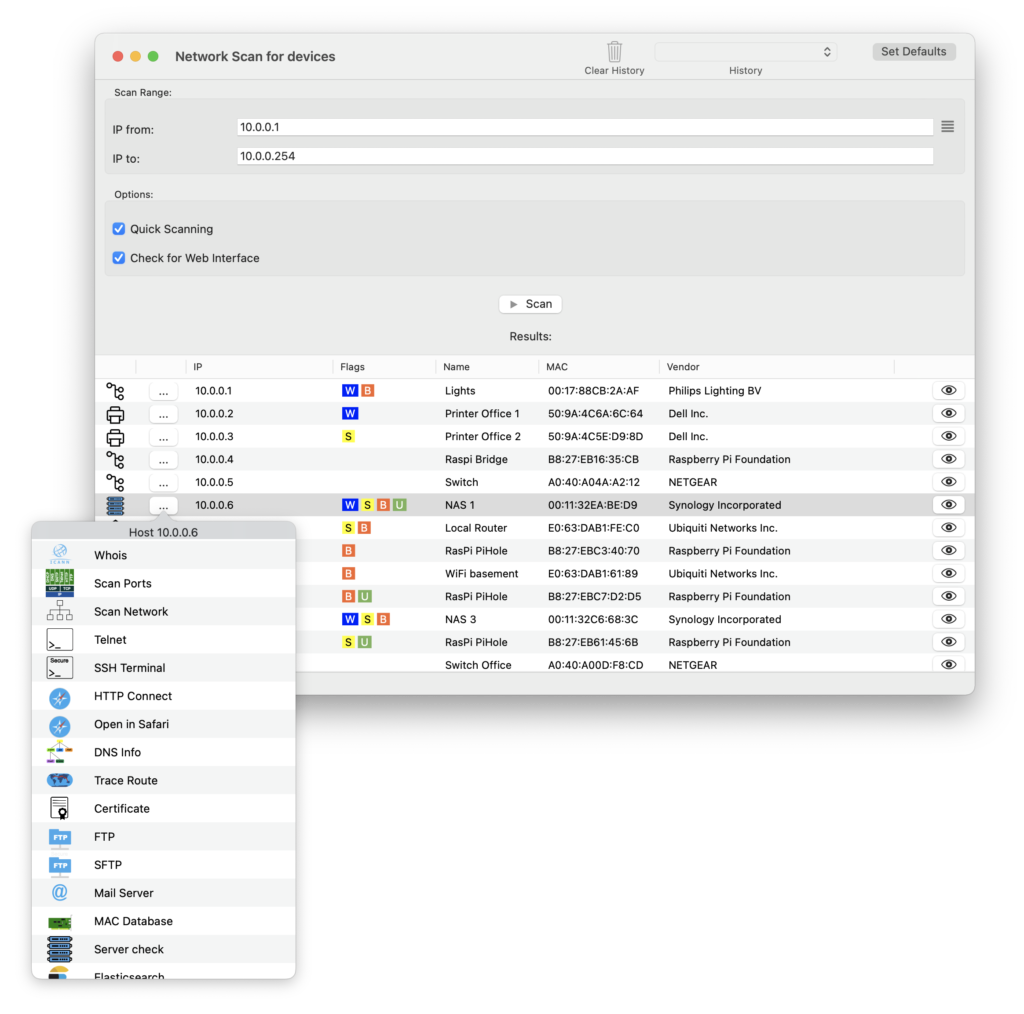Choose Scan Network in host menu

tap(163, 611)
